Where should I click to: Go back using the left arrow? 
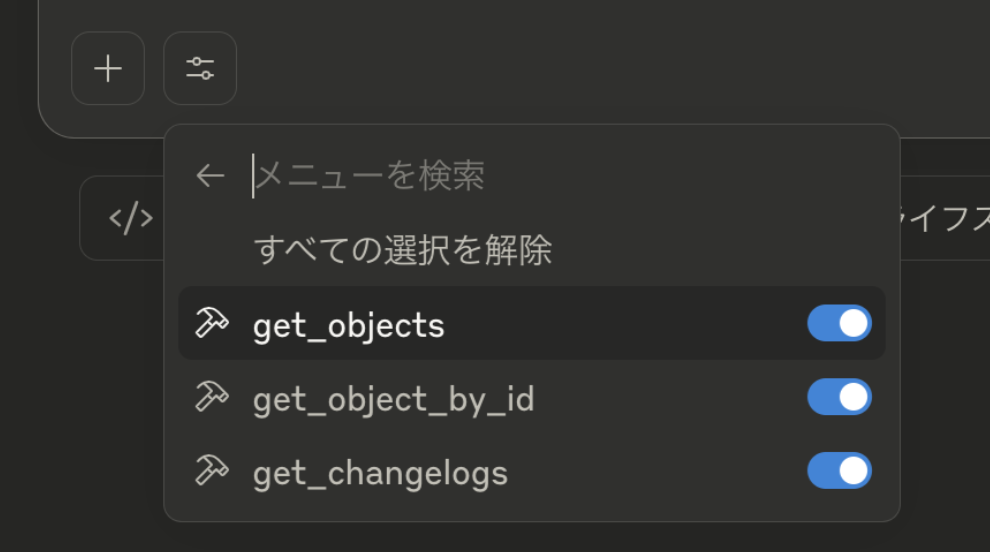[x=210, y=176]
